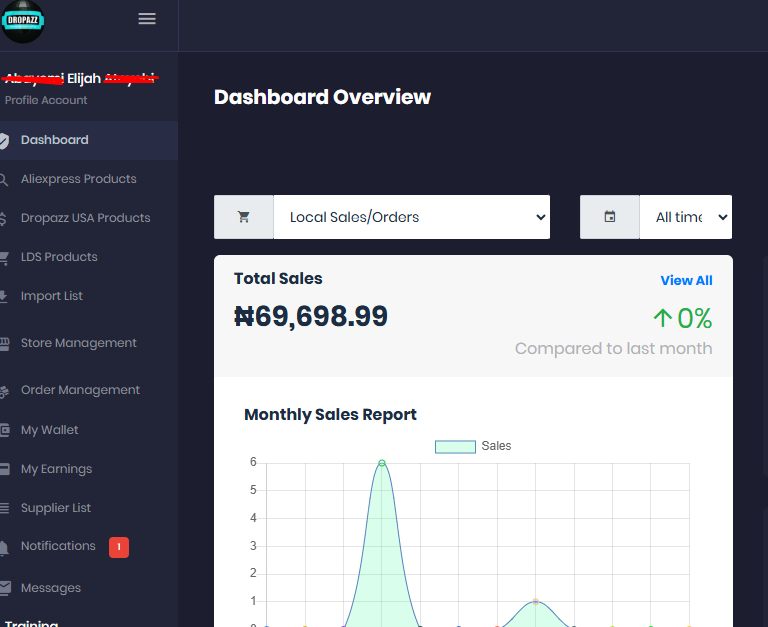Image resolution: width=768 pixels, height=627 pixels.
Task: Toggle the Sales legend in chart
Action: pos(473,446)
